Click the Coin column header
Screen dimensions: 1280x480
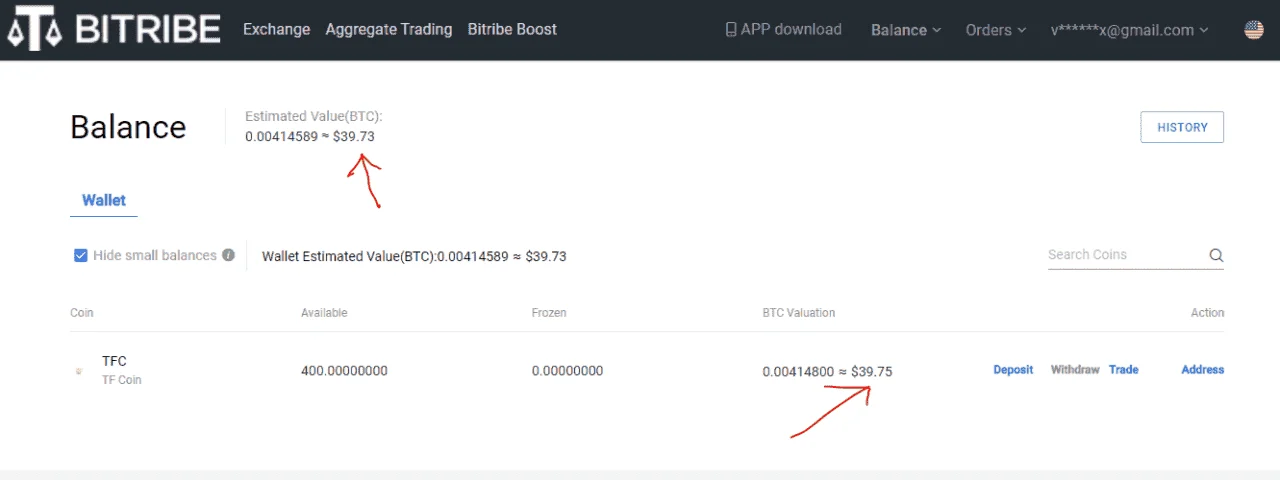(x=82, y=313)
